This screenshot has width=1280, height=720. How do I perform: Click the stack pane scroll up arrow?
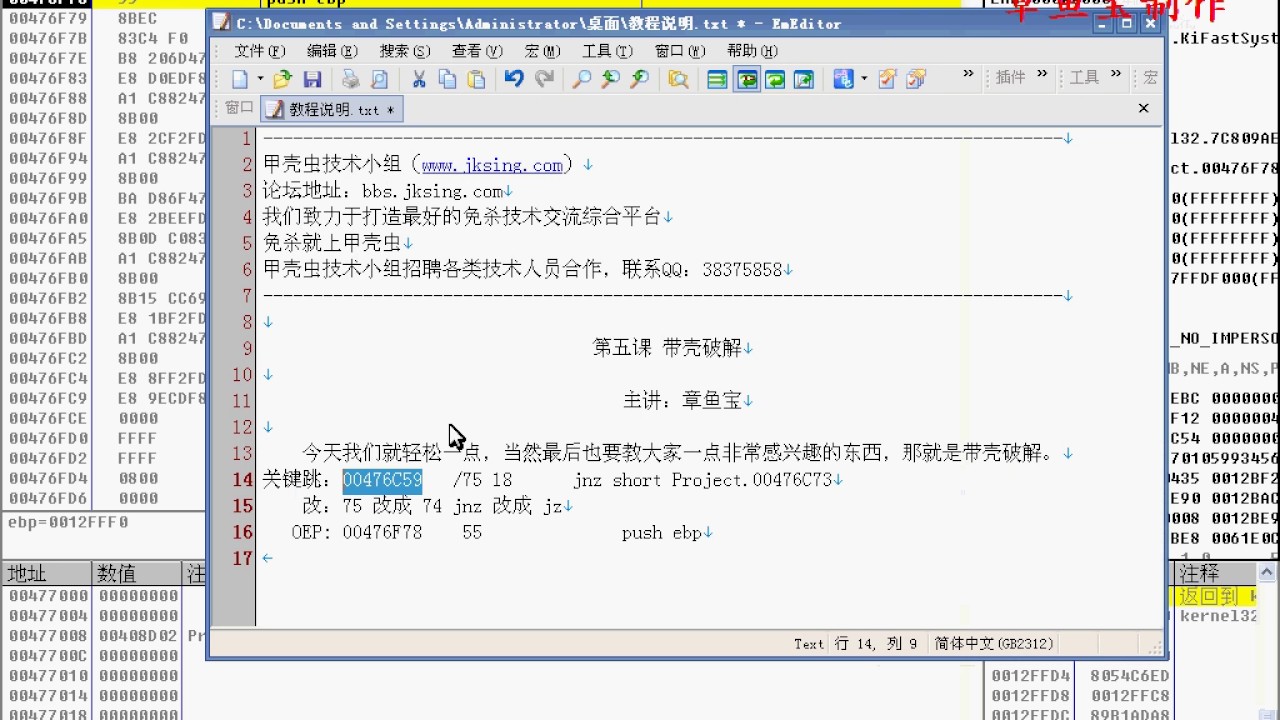coord(1266,572)
